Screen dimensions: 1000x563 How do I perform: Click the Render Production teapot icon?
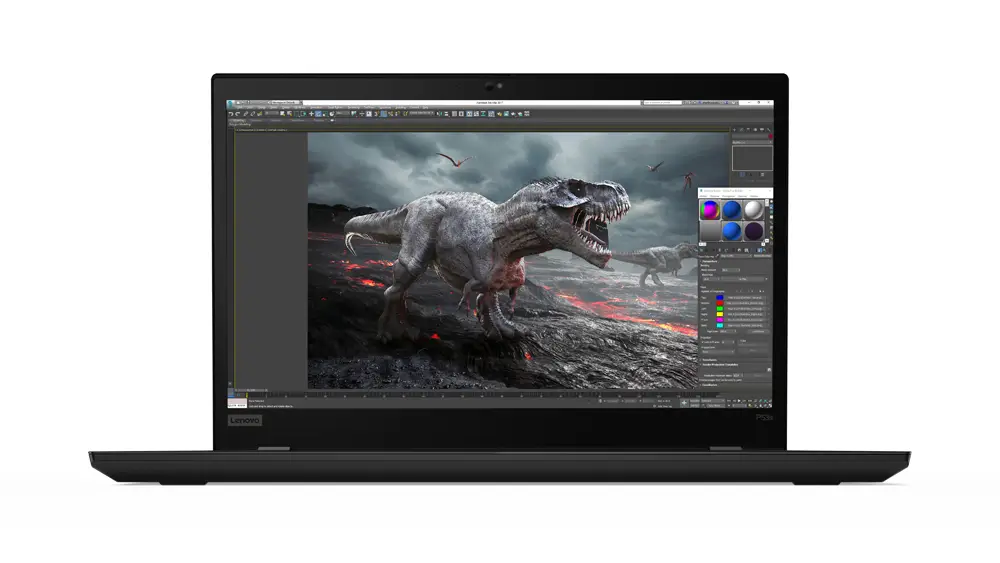pos(513,113)
